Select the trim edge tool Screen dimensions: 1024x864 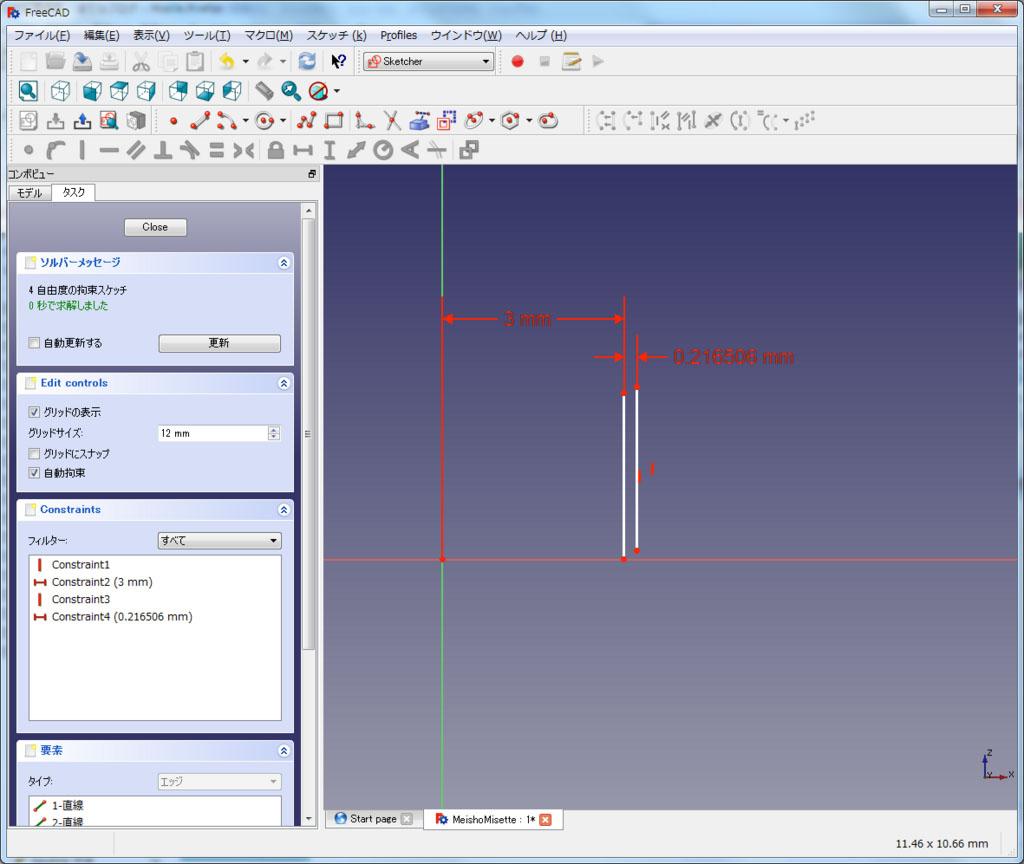coord(392,121)
